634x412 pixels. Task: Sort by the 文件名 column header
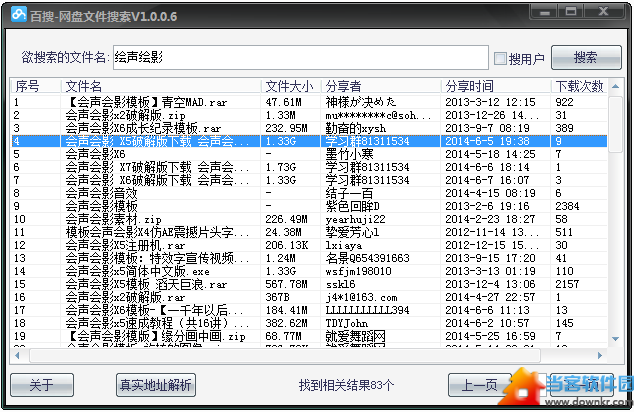point(161,86)
